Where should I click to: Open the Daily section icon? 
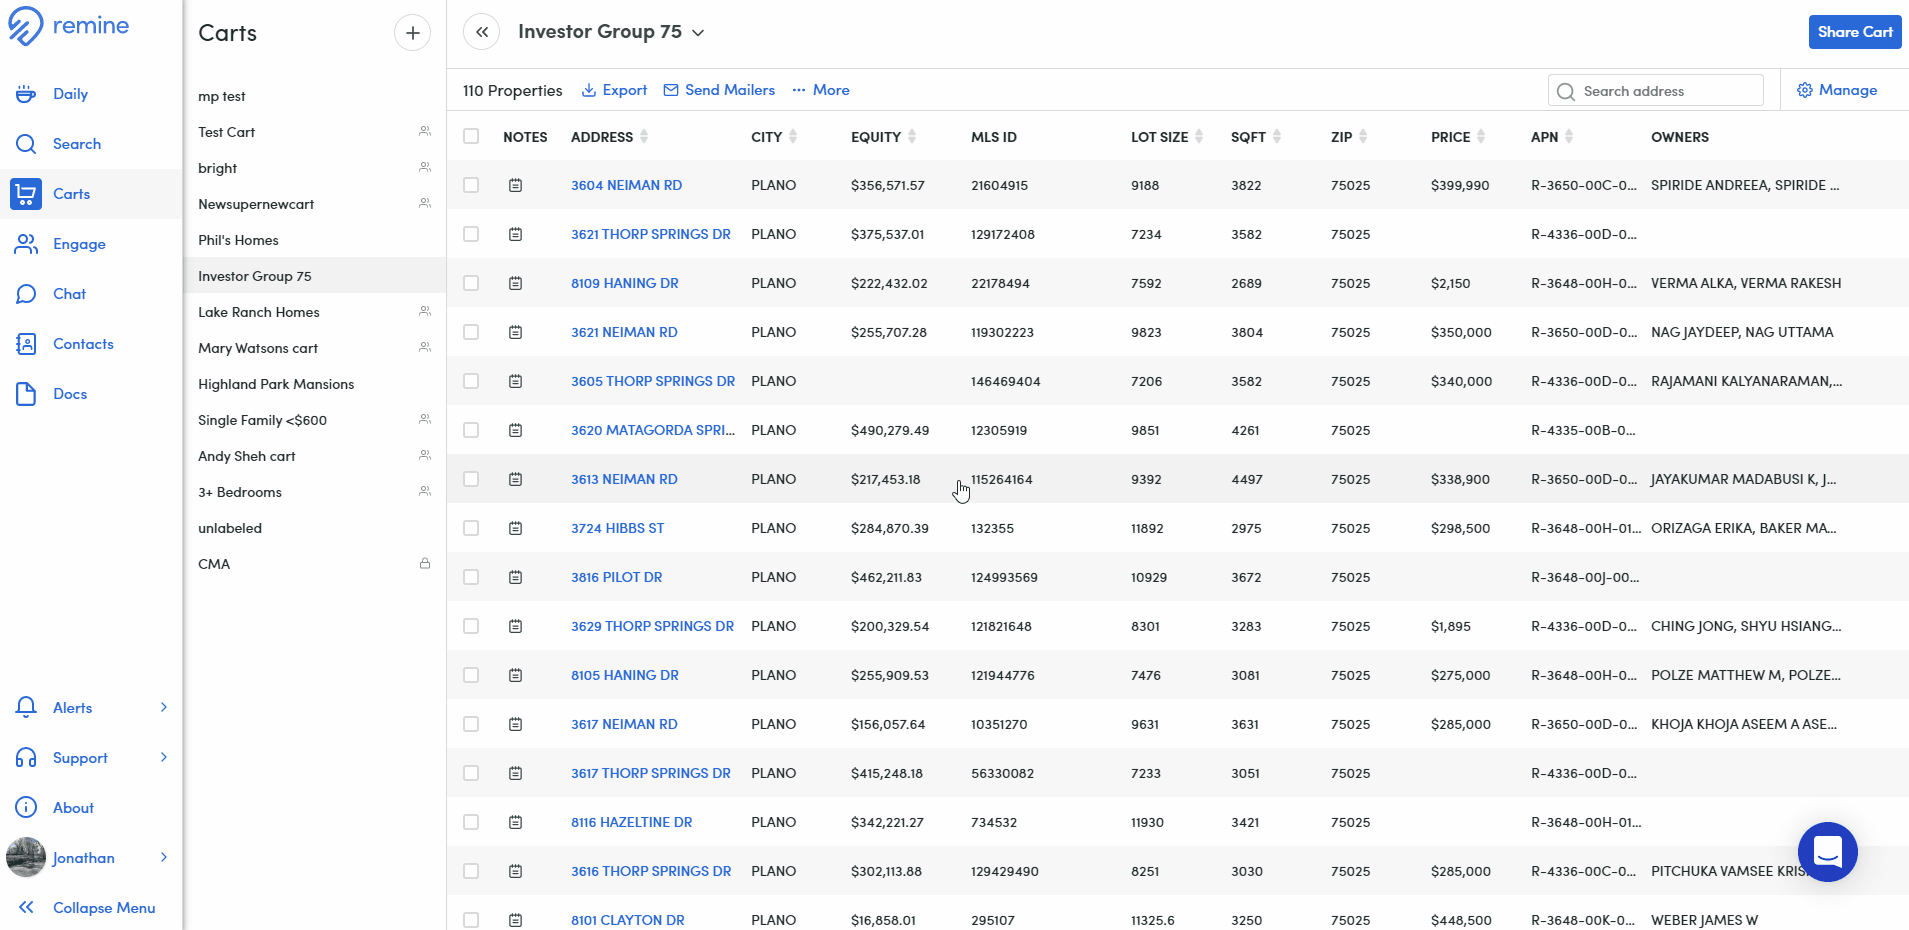pos(26,94)
